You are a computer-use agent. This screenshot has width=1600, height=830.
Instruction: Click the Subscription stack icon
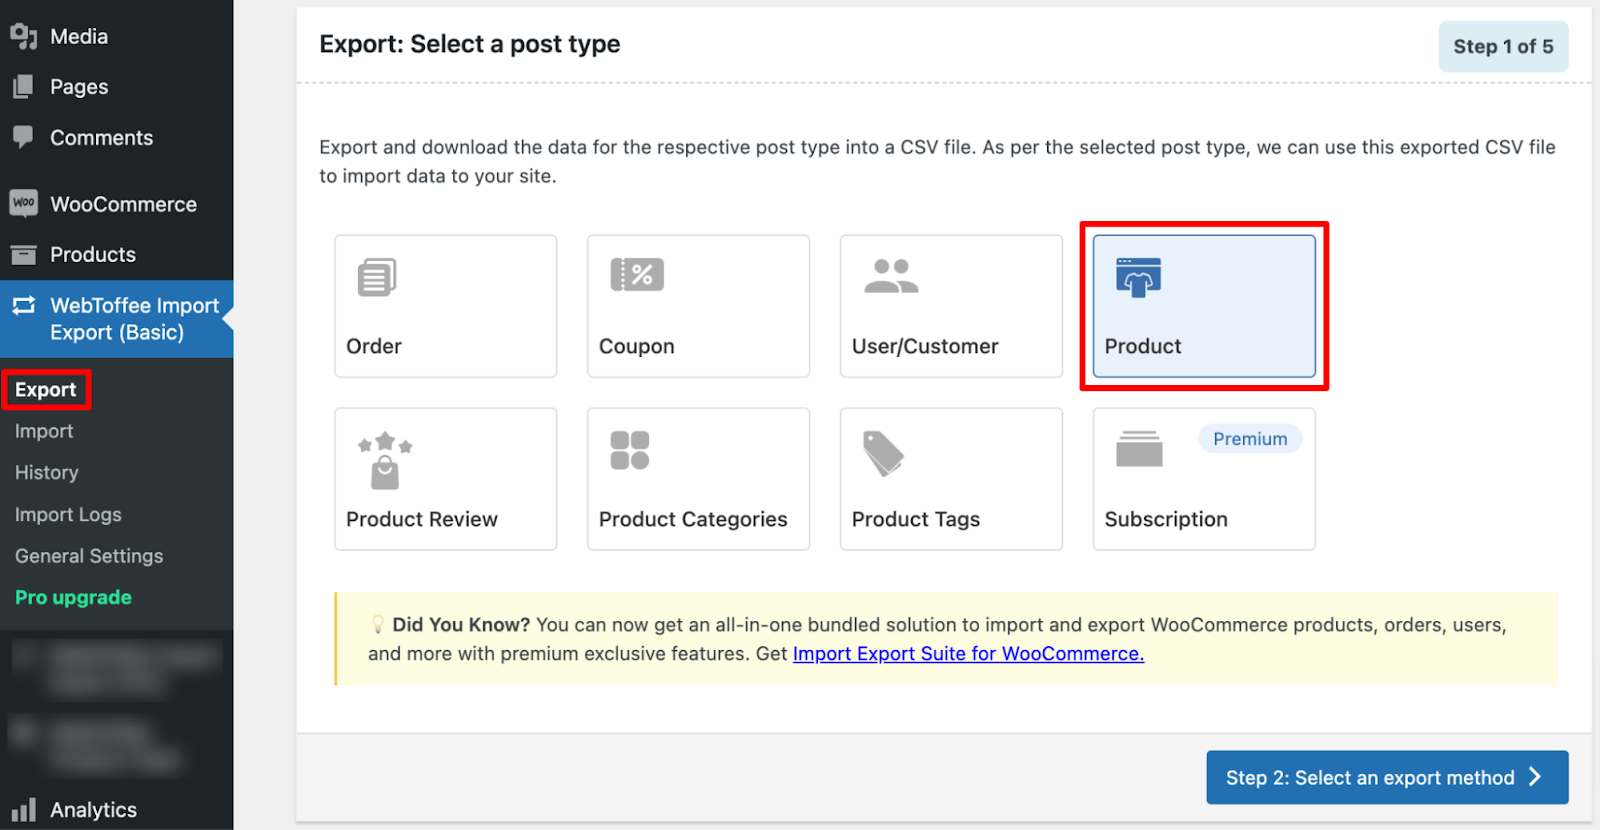coord(1139,449)
